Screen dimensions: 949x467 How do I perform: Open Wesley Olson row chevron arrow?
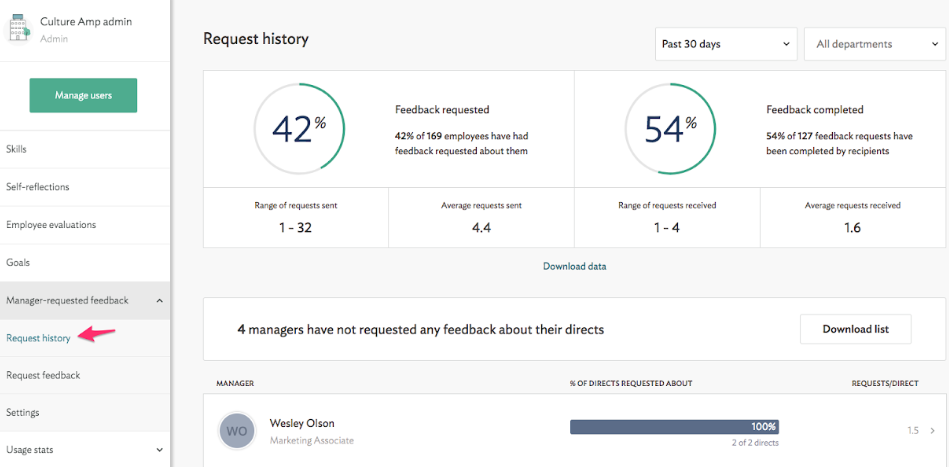tap(933, 431)
